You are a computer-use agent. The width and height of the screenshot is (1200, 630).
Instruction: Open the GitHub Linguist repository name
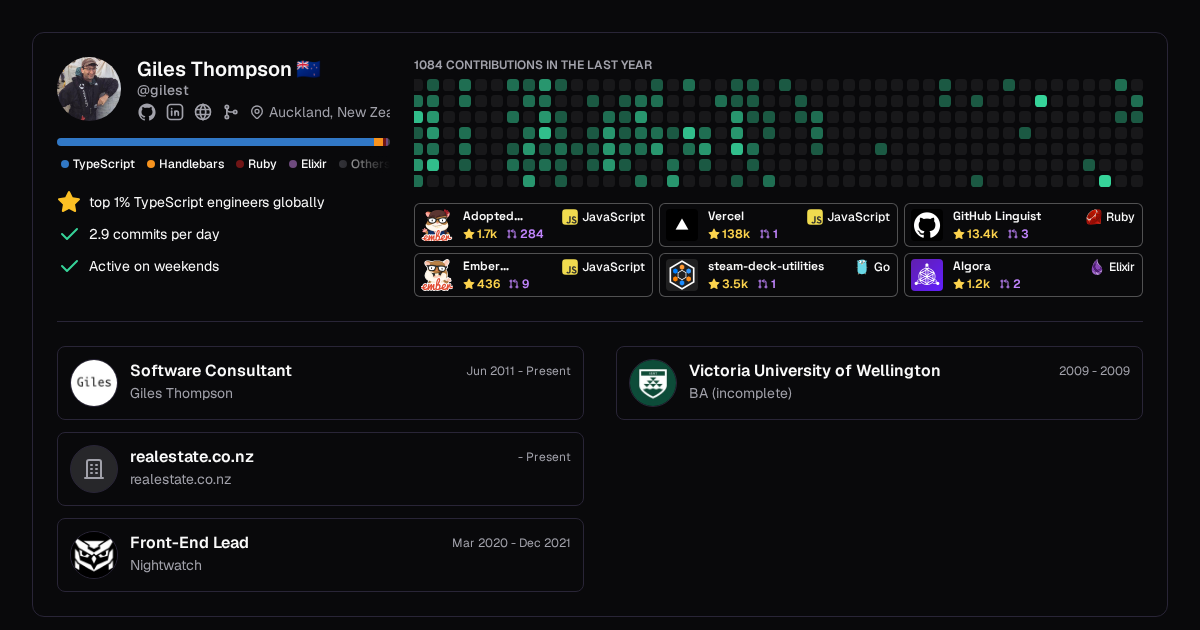pos(997,216)
